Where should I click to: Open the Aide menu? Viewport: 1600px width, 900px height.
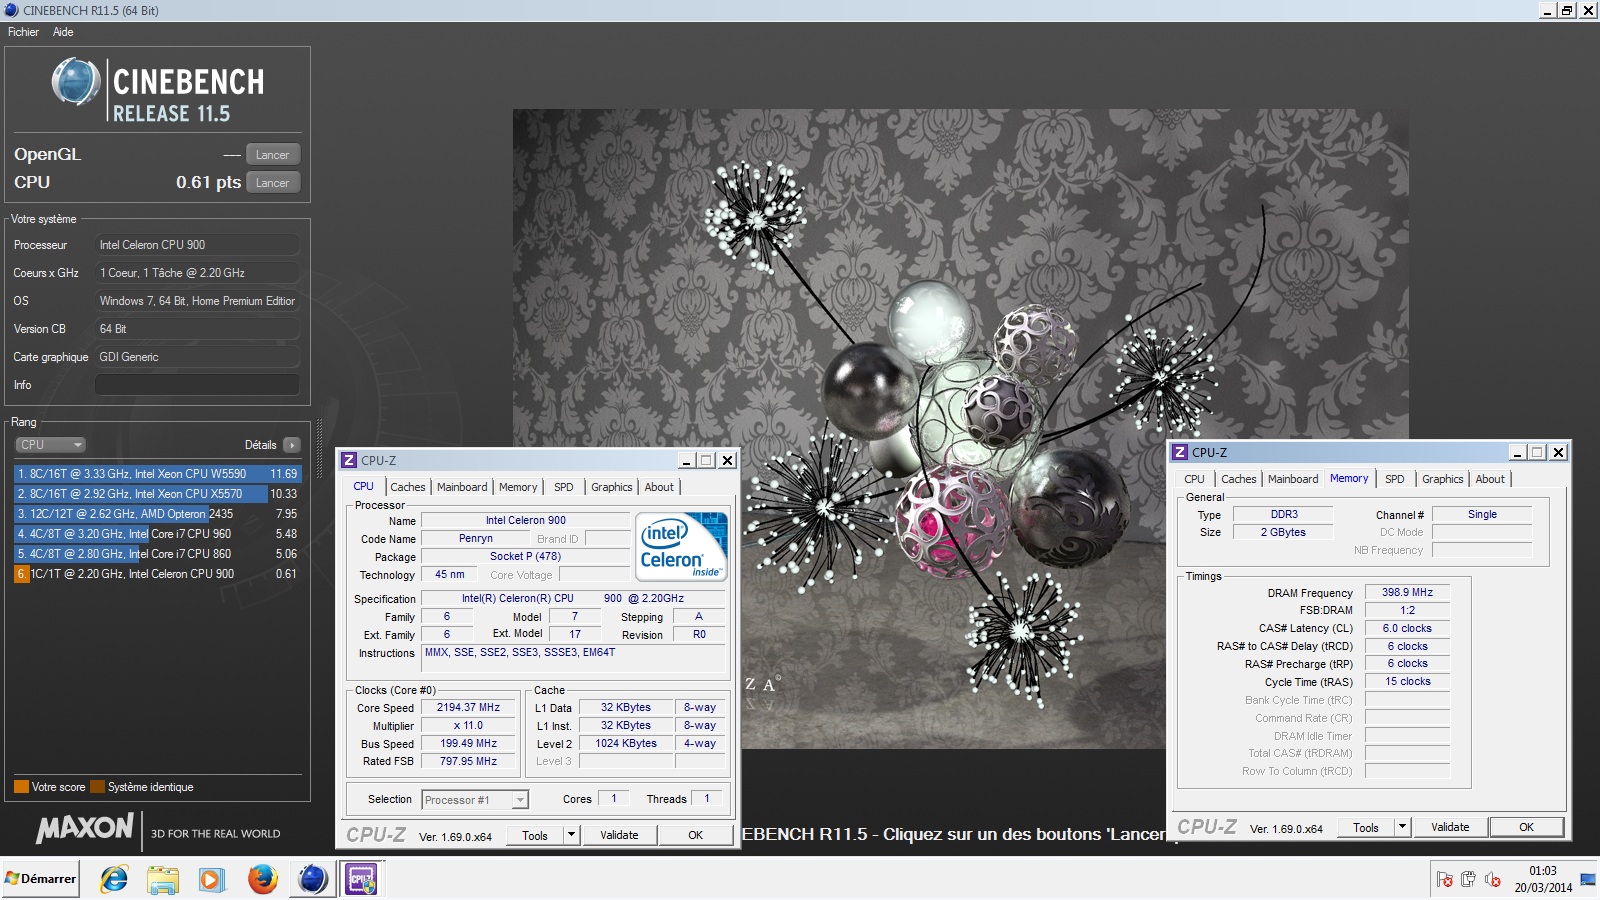click(63, 32)
